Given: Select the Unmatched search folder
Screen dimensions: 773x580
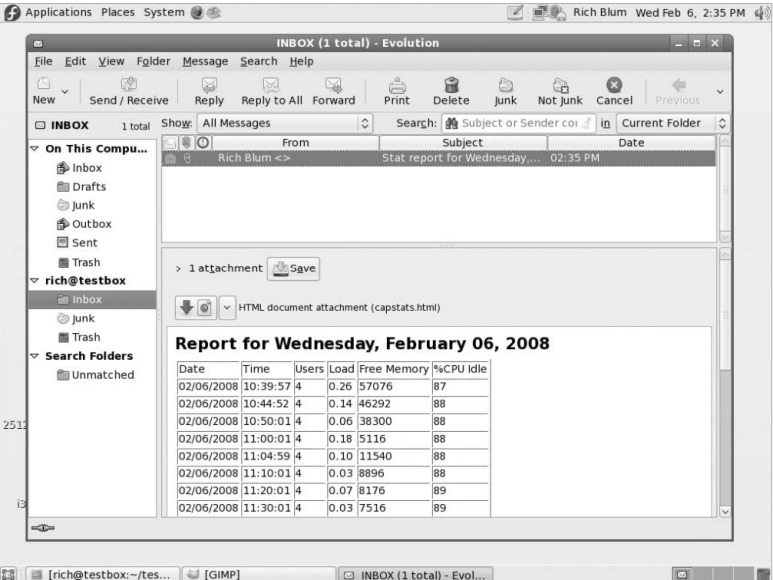Looking at the screenshot, I should click(x=96, y=375).
